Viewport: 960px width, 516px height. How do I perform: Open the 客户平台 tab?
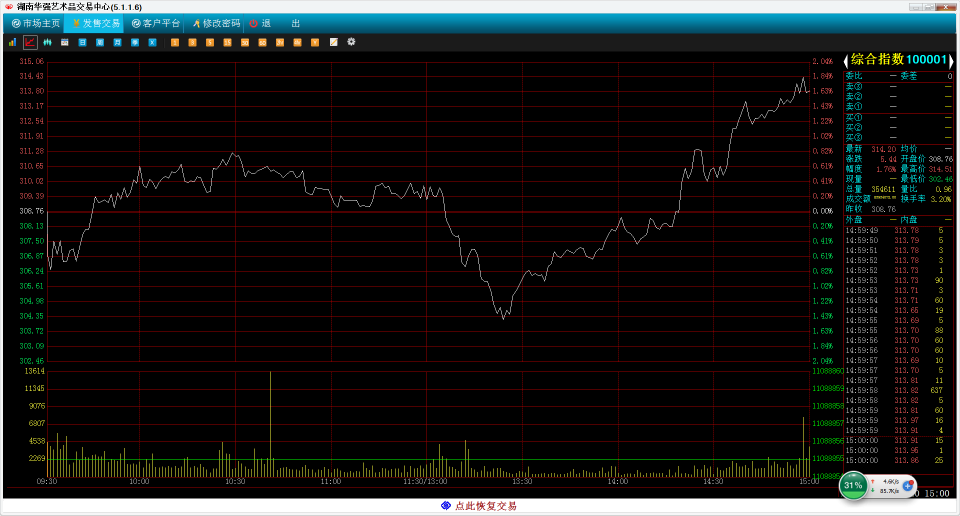coord(156,23)
